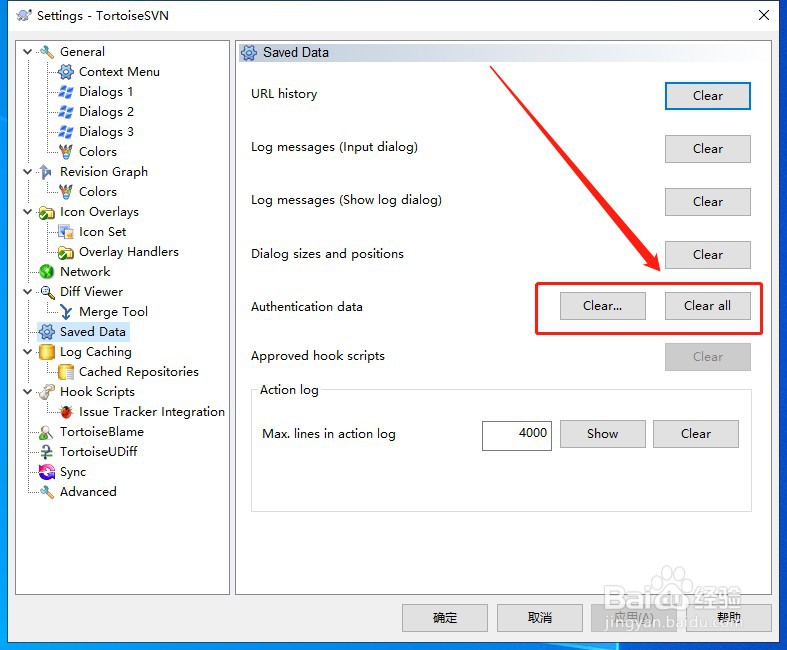This screenshot has height=650, width=787.
Task: Collapse the Icon Overlays tree node
Action: pos(28,212)
